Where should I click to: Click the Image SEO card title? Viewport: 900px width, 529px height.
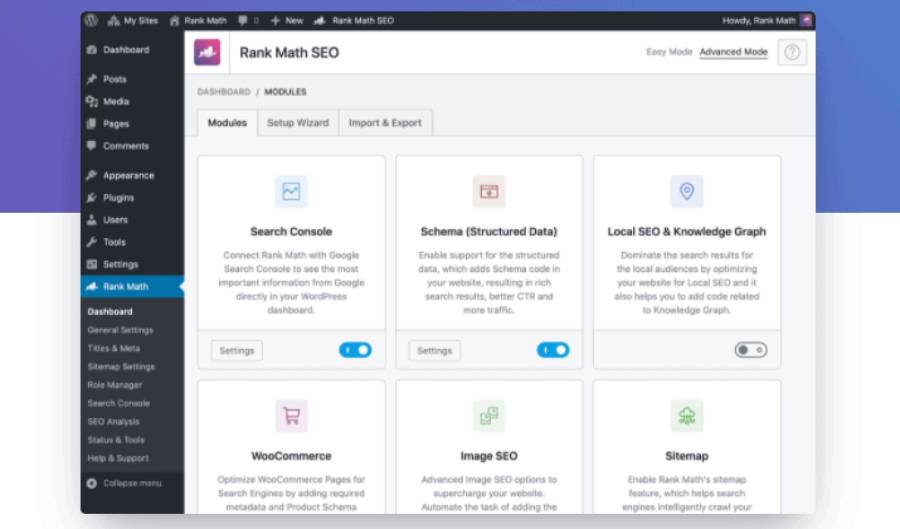pos(489,456)
